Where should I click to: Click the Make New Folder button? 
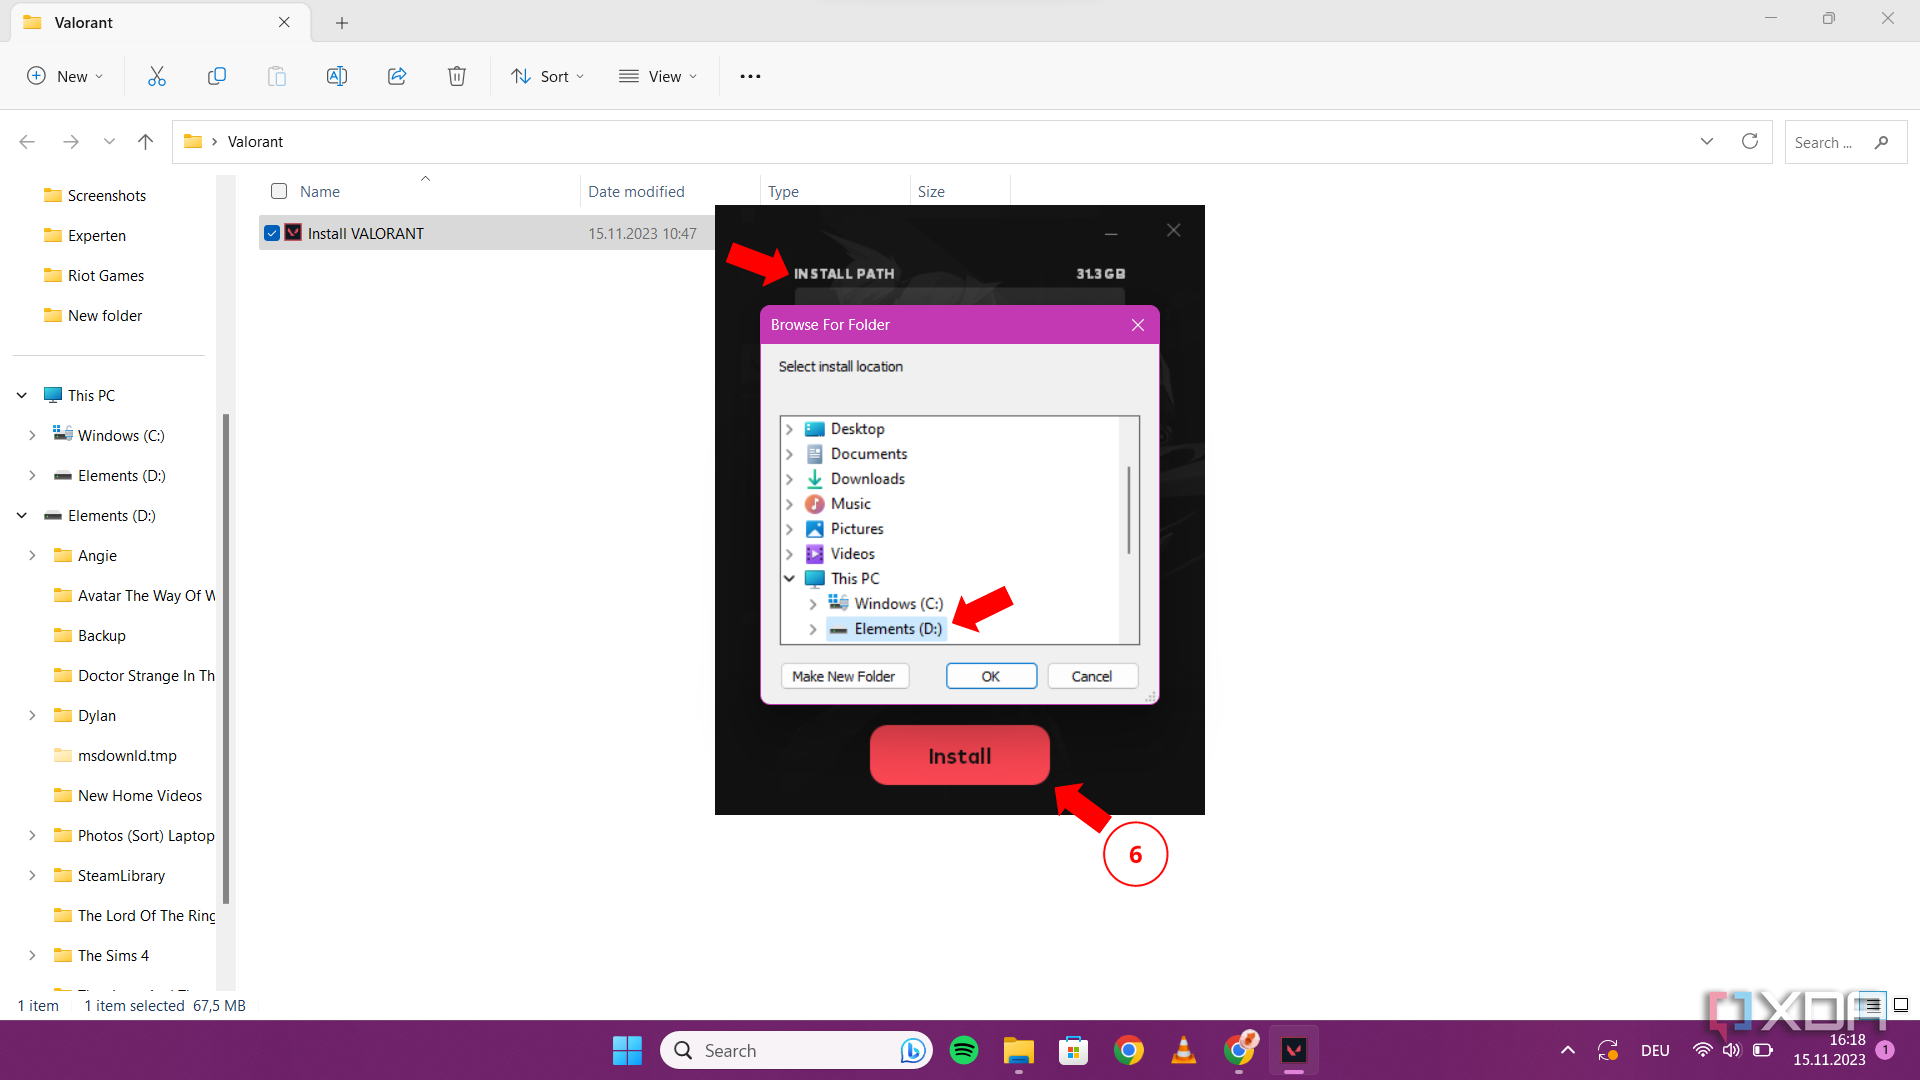click(x=844, y=676)
